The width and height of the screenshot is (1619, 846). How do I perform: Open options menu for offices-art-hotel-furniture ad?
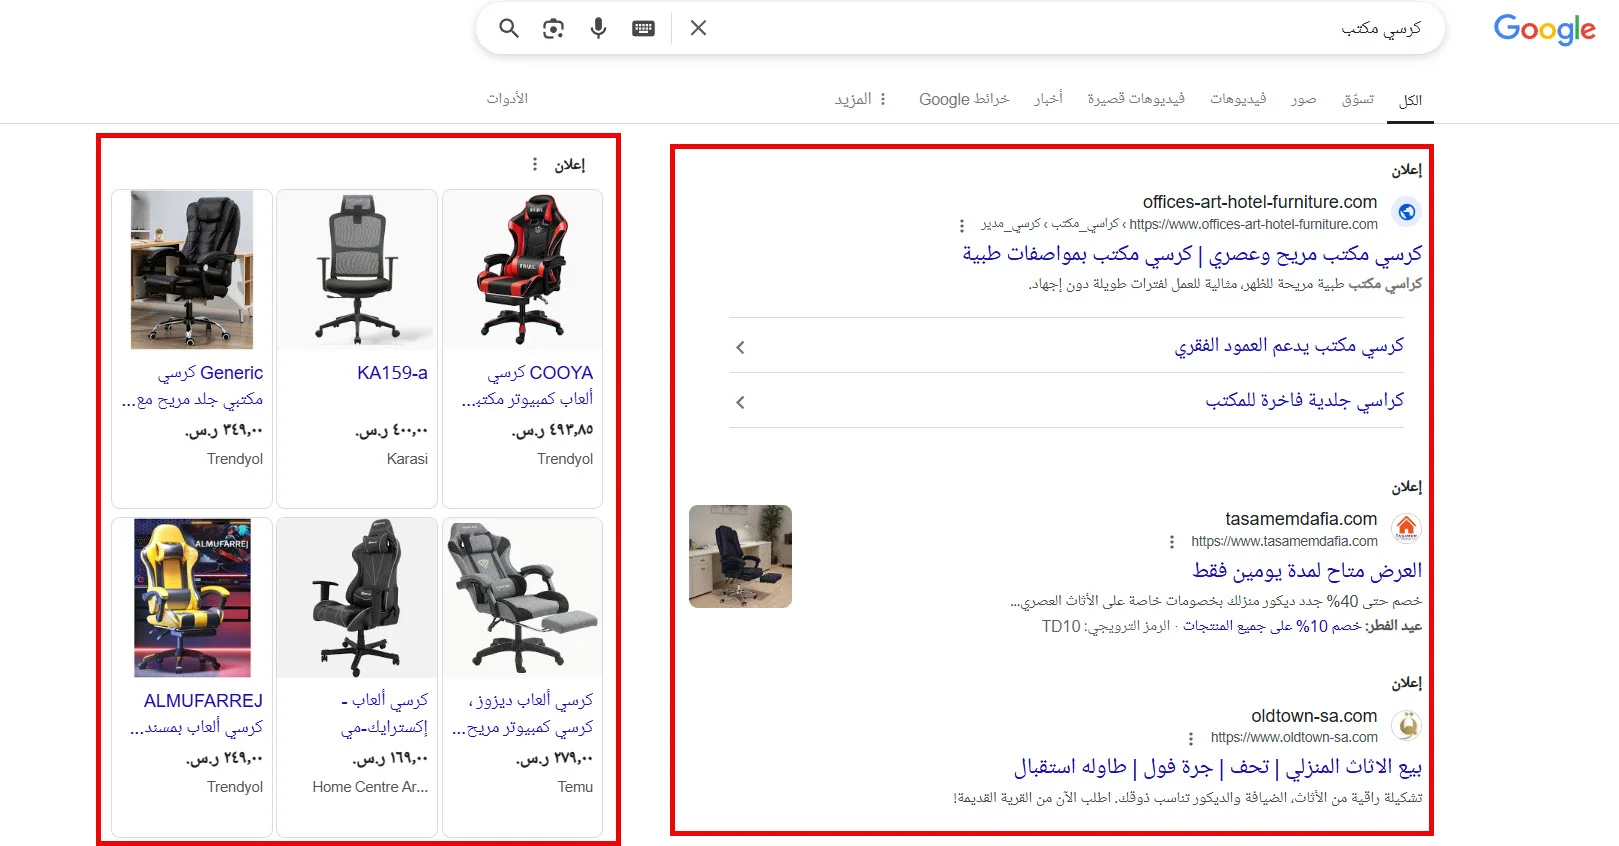click(x=962, y=225)
